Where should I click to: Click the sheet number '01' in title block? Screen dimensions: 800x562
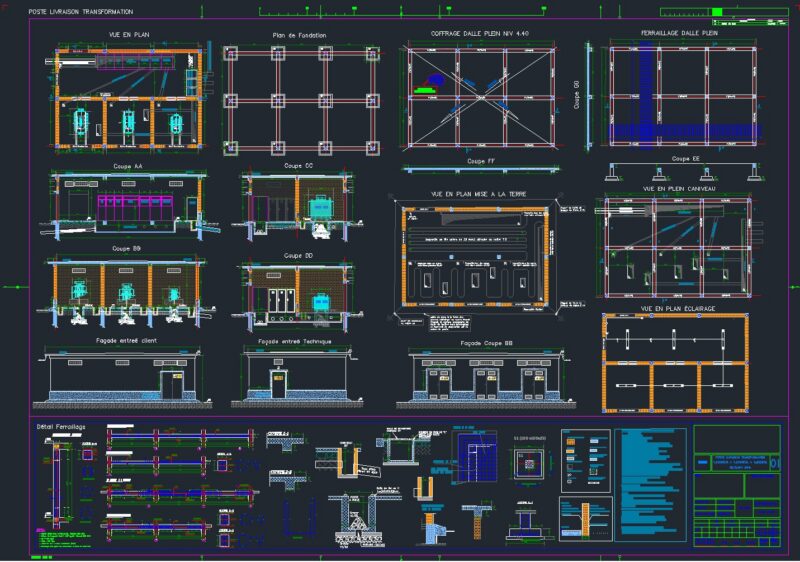point(774,464)
